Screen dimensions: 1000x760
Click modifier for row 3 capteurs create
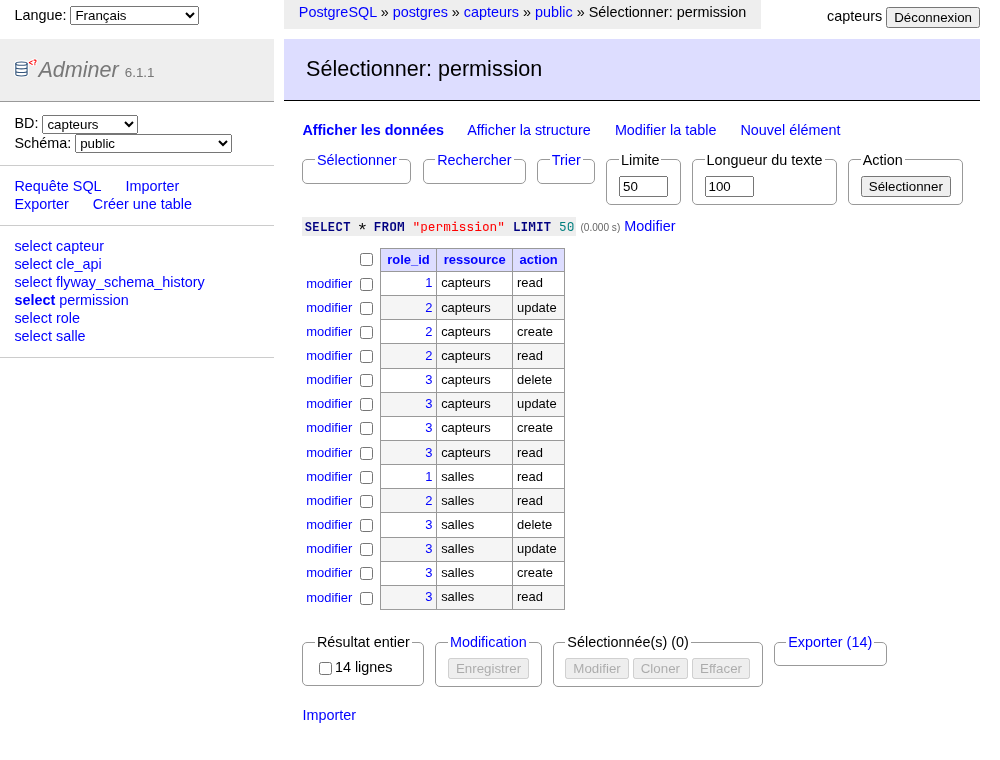[x=329, y=428]
